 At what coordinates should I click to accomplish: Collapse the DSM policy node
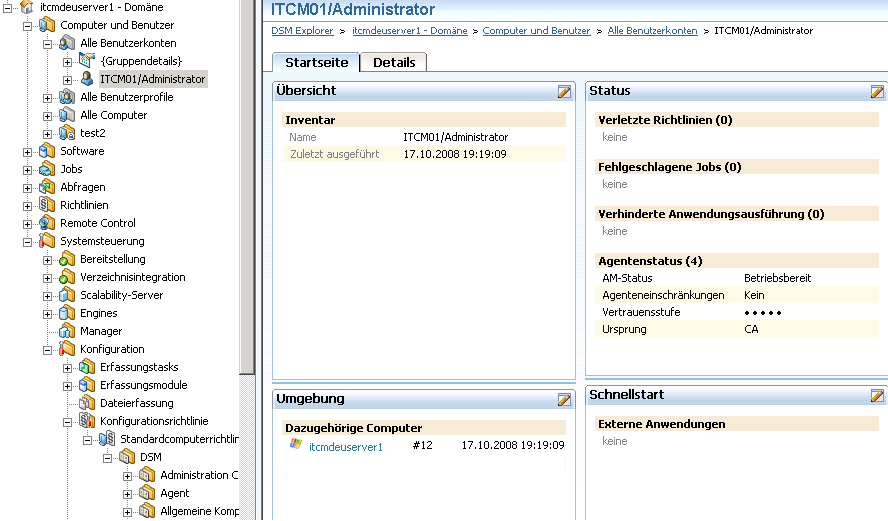click(108, 458)
